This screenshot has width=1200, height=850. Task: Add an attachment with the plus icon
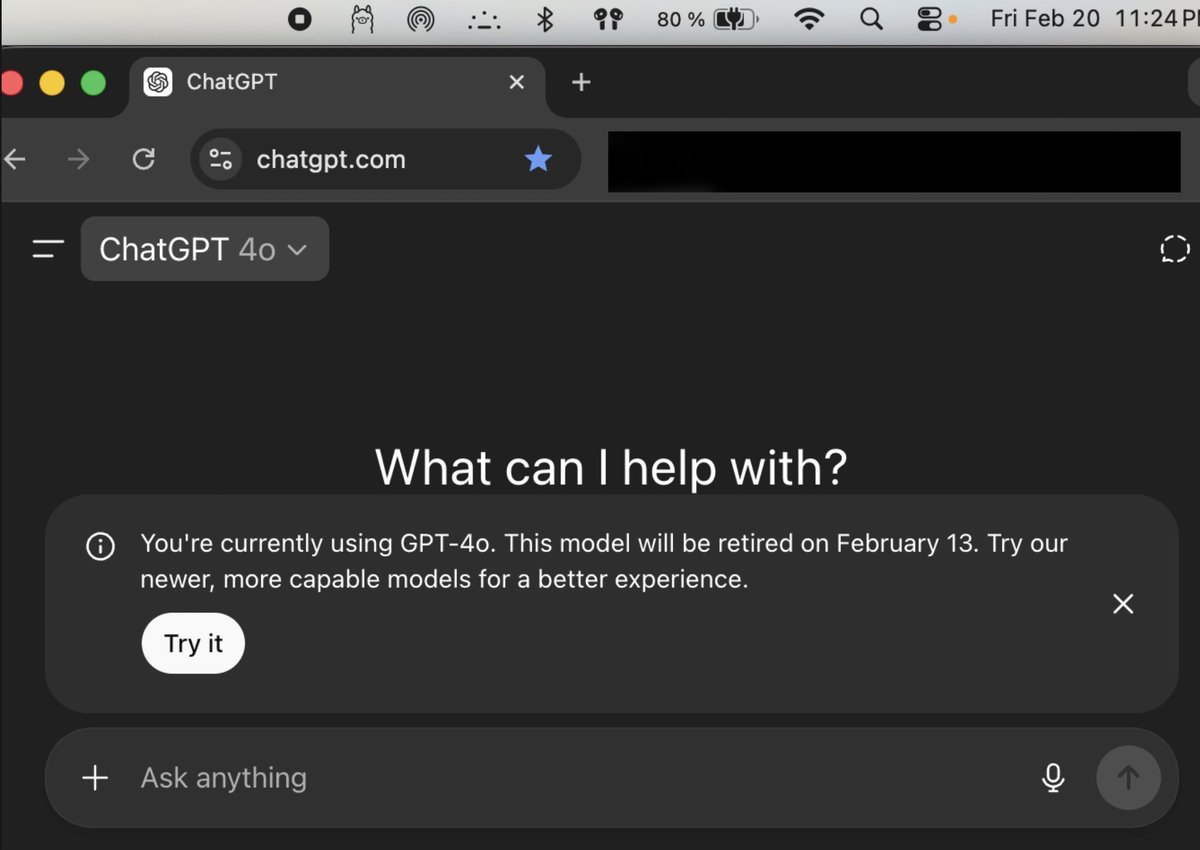click(94, 778)
